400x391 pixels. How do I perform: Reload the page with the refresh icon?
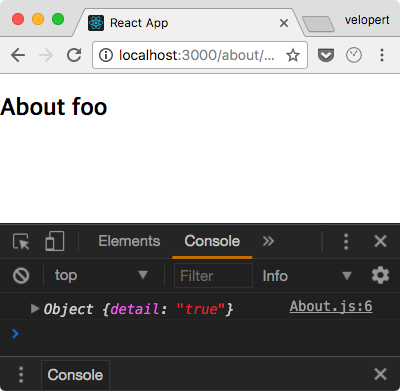click(74, 55)
